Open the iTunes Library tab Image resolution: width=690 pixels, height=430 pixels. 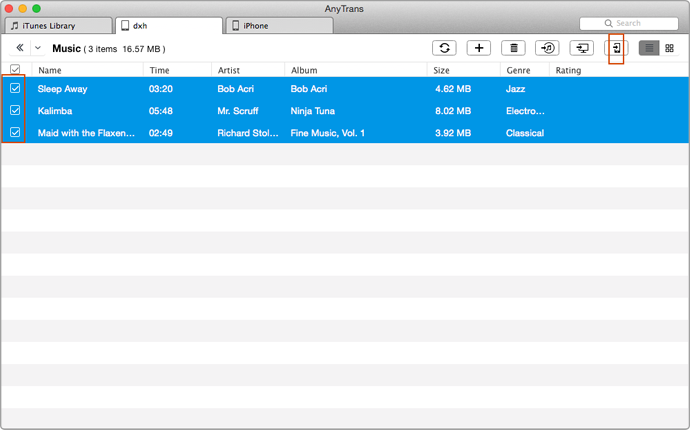click(58, 26)
